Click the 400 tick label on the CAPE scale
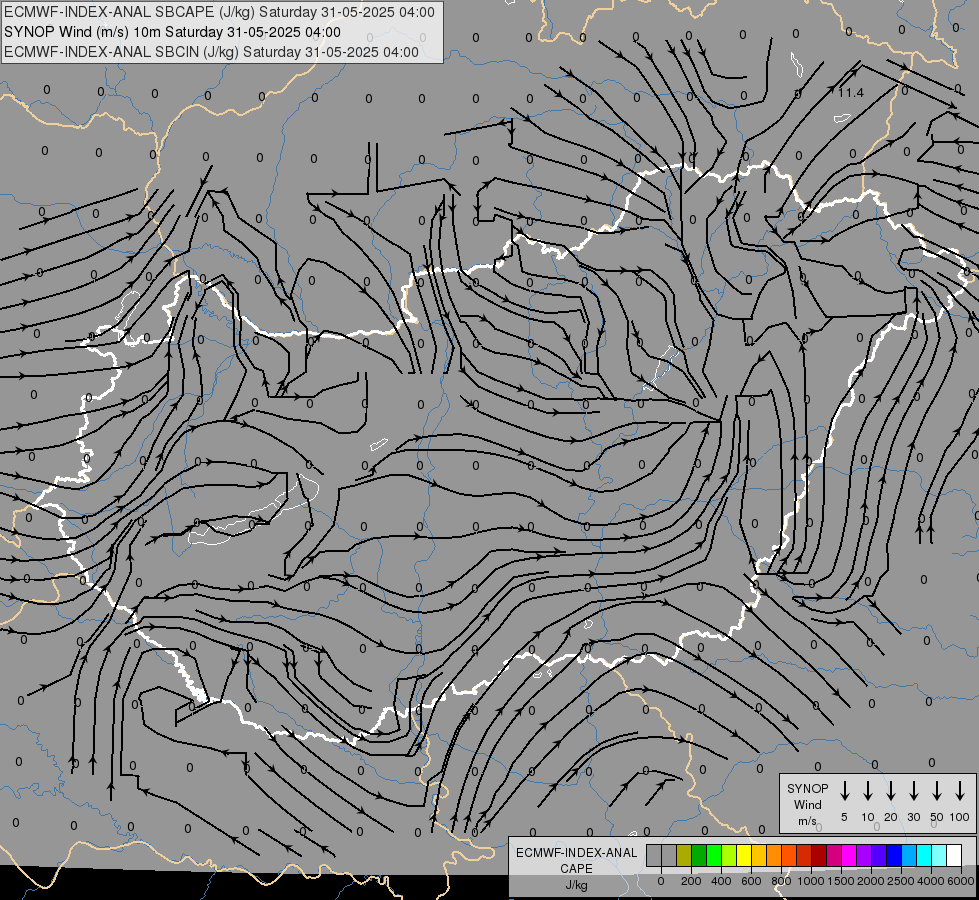 [721, 881]
